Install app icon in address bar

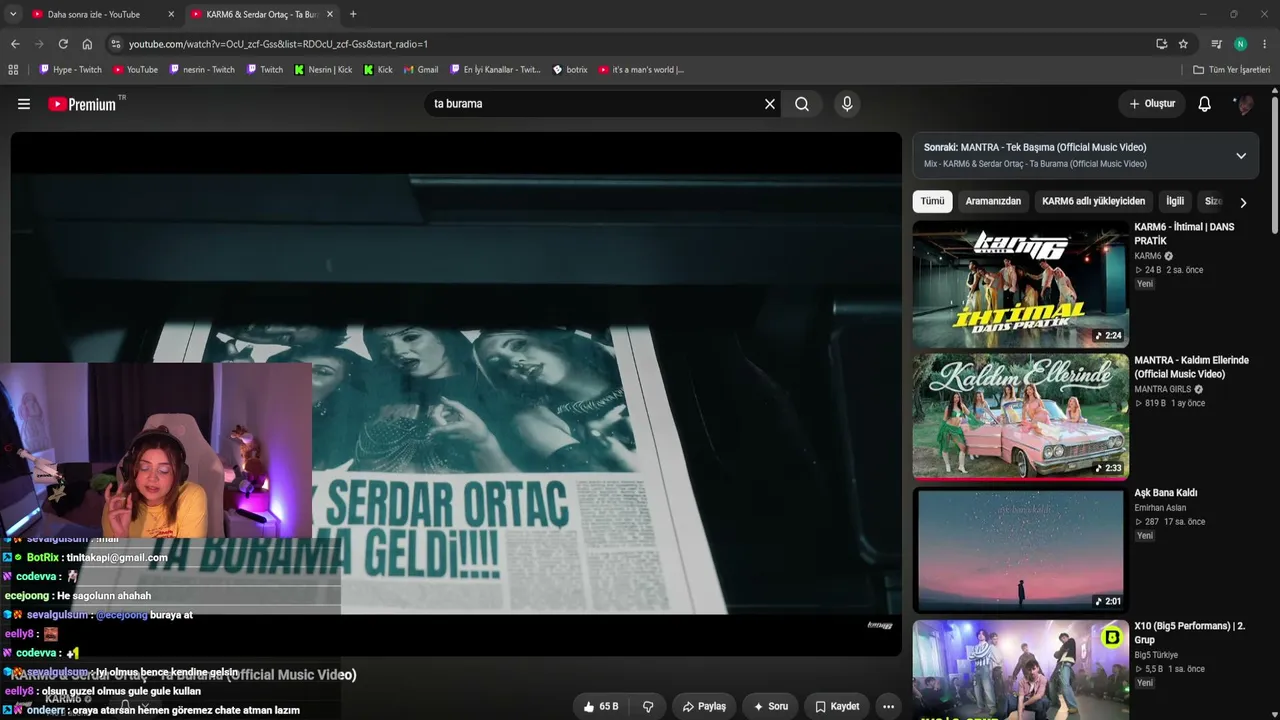click(x=1161, y=44)
